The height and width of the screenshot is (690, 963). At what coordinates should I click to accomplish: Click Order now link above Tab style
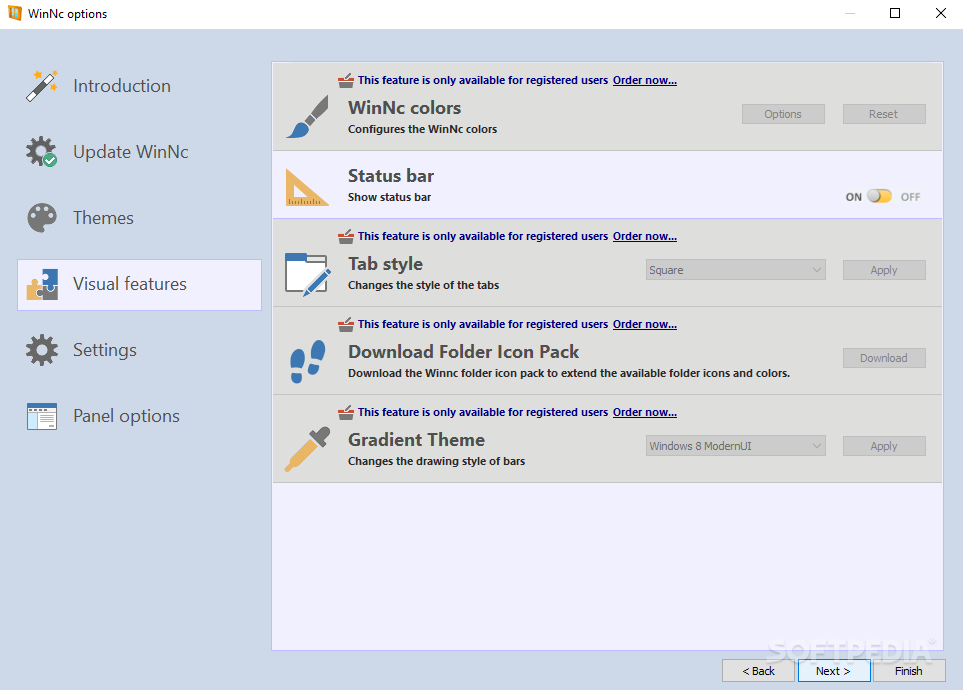click(x=645, y=237)
